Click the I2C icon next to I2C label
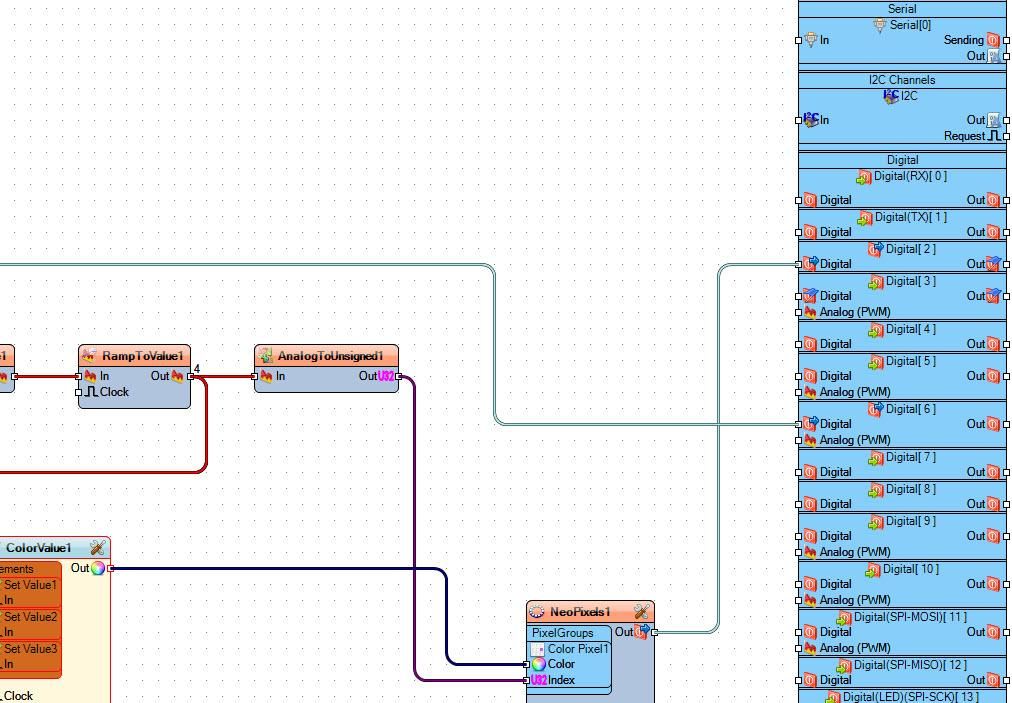The height and width of the screenshot is (703, 1012). (891, 96)
